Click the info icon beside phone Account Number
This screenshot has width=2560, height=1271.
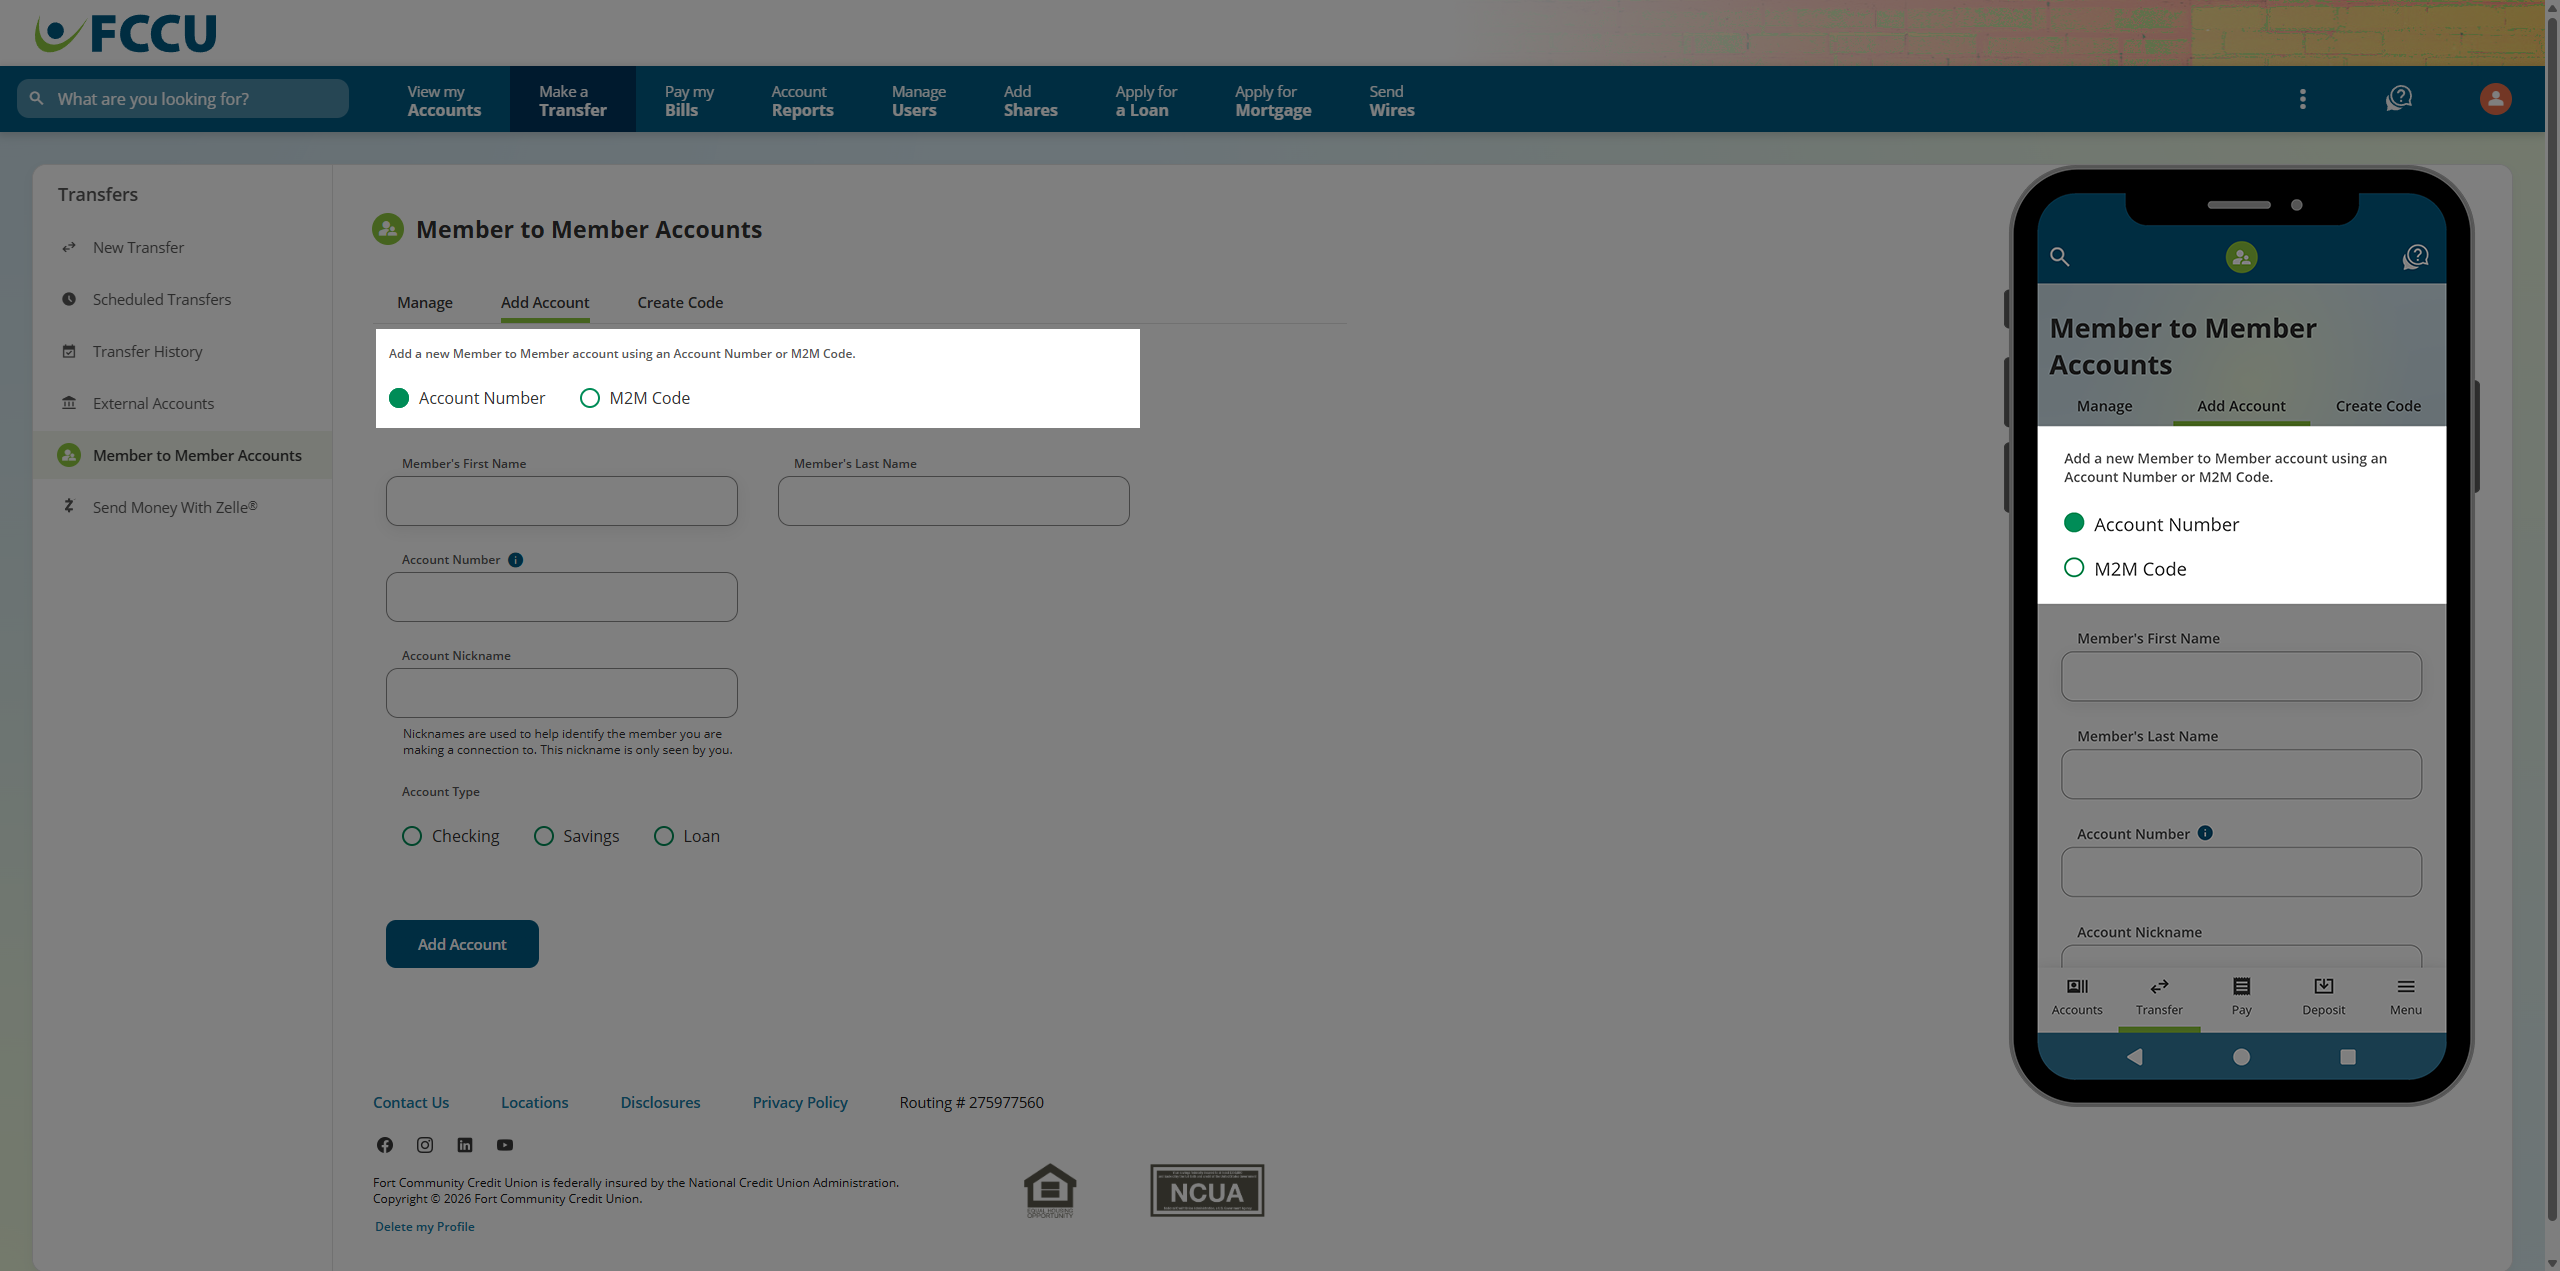(x=2205, y=833)
